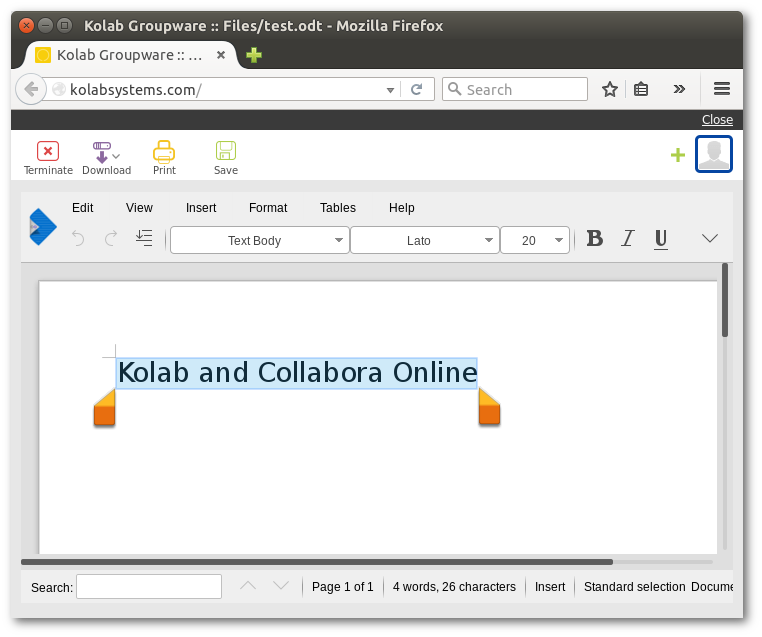Click the 4 words, 26 characters status

[454, 587]
